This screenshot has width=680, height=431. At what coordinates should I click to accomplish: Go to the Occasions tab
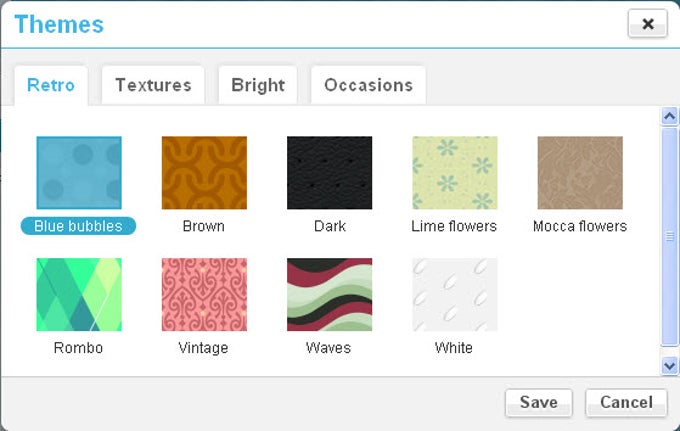coord(369,85)
